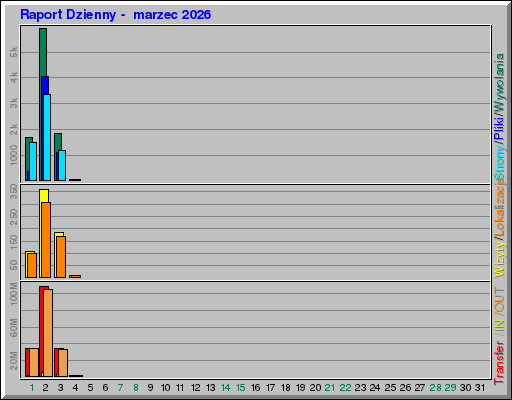Click green day number 8 on the x-axis
The image size is (512, 400).
coord(136,388)
